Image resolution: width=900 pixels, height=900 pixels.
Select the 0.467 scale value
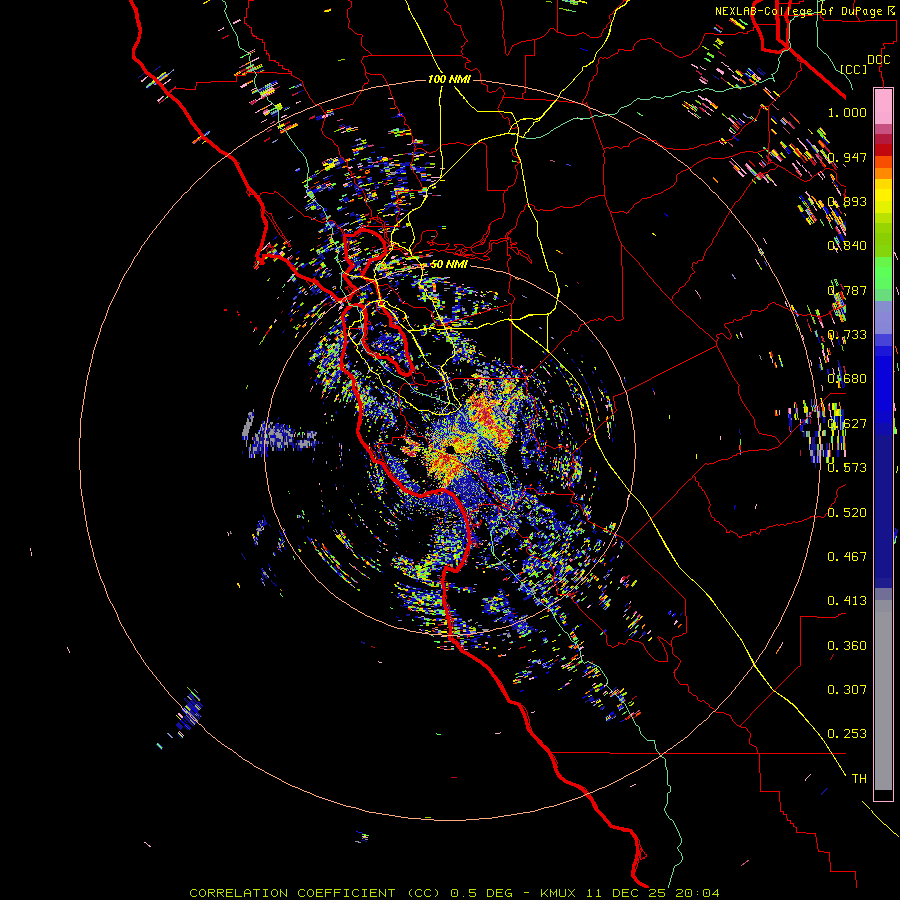click(847, 557)
